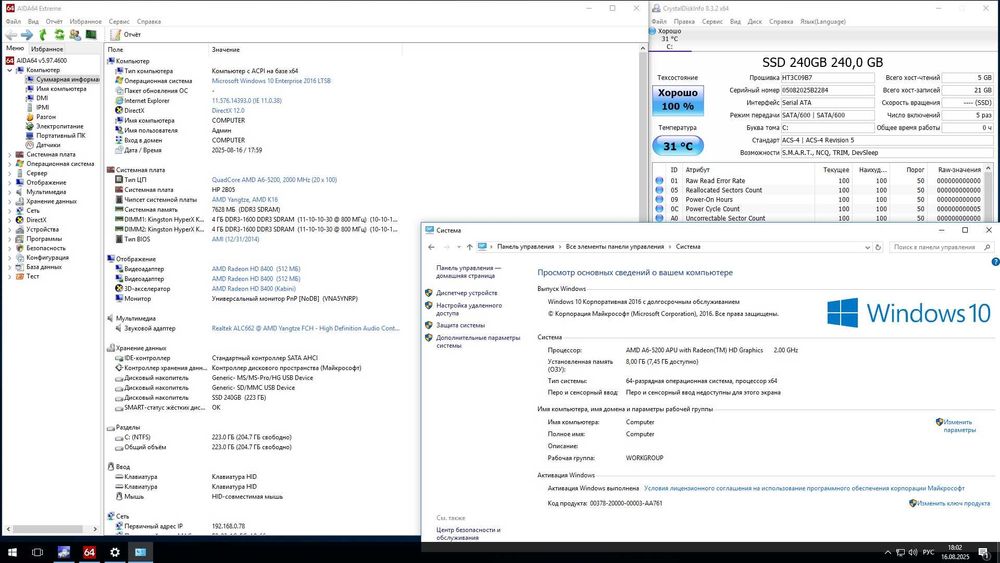Select Безопасность tree item
Viewport: 1000px width, 563px height.
[45, 248]
